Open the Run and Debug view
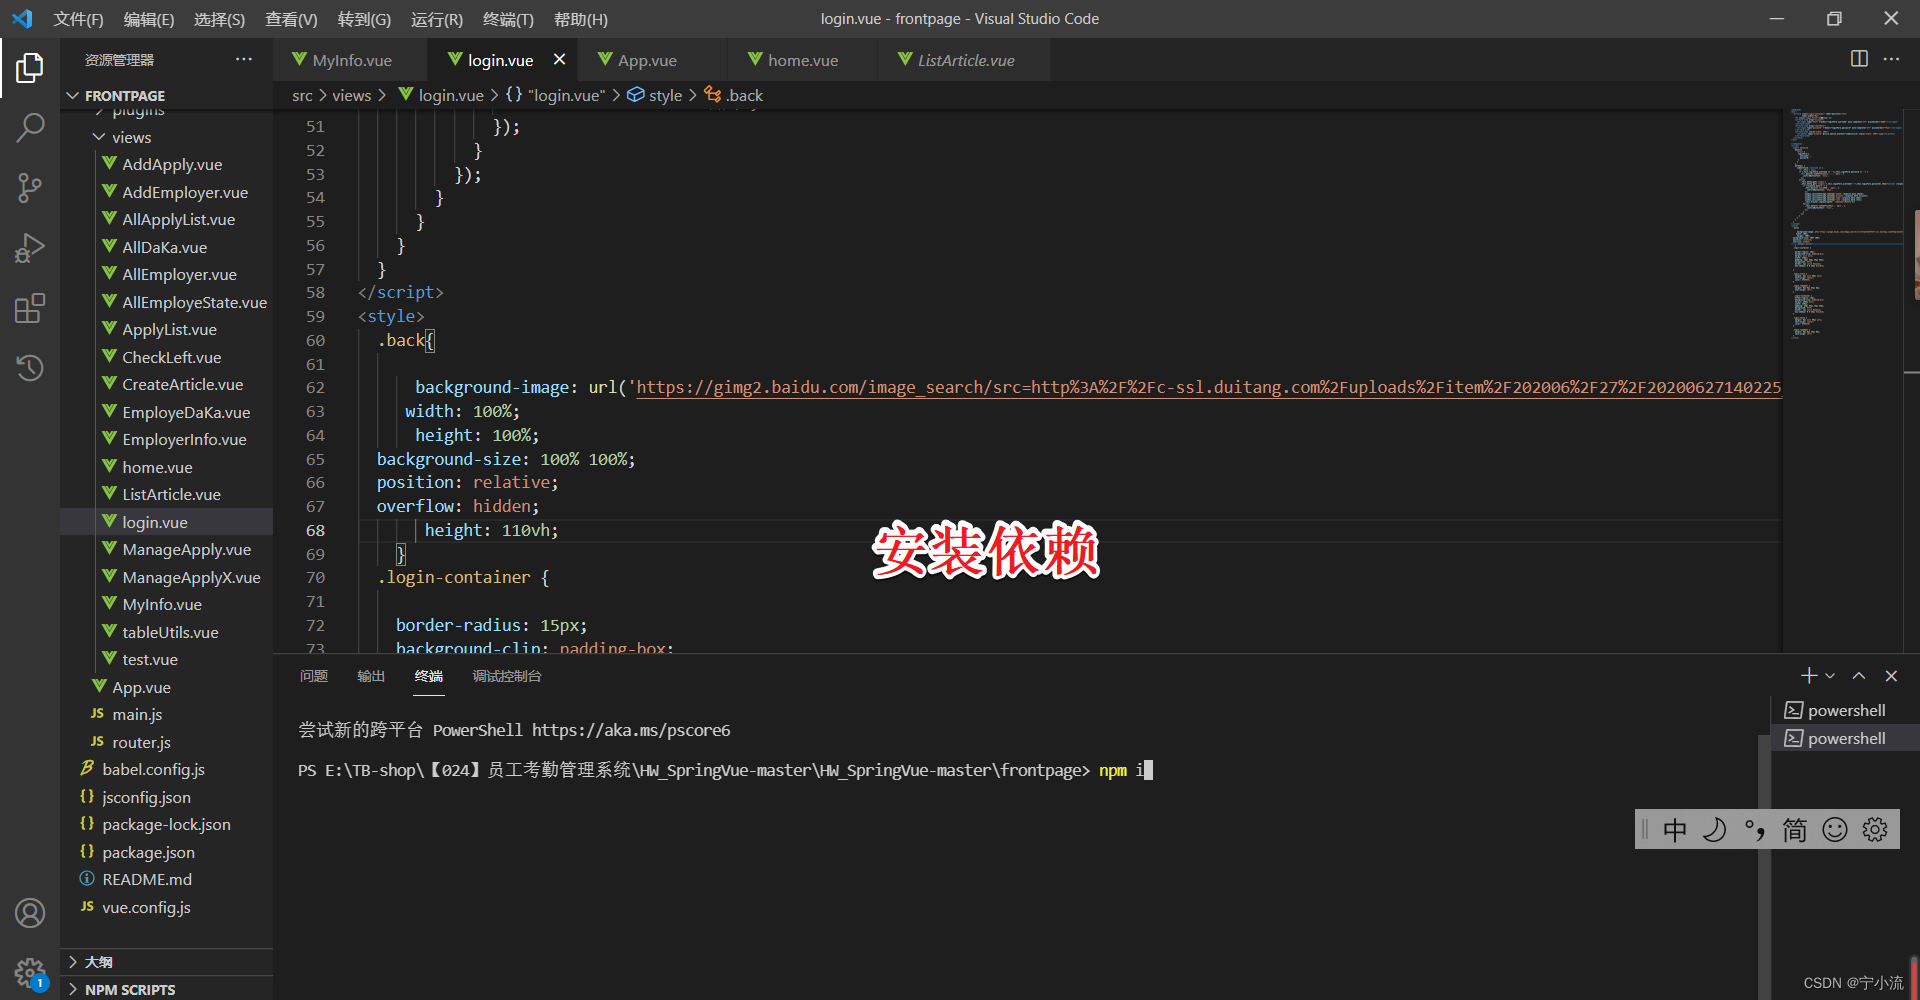This screenshot has width=1920, height=1000. click(30, 248)
